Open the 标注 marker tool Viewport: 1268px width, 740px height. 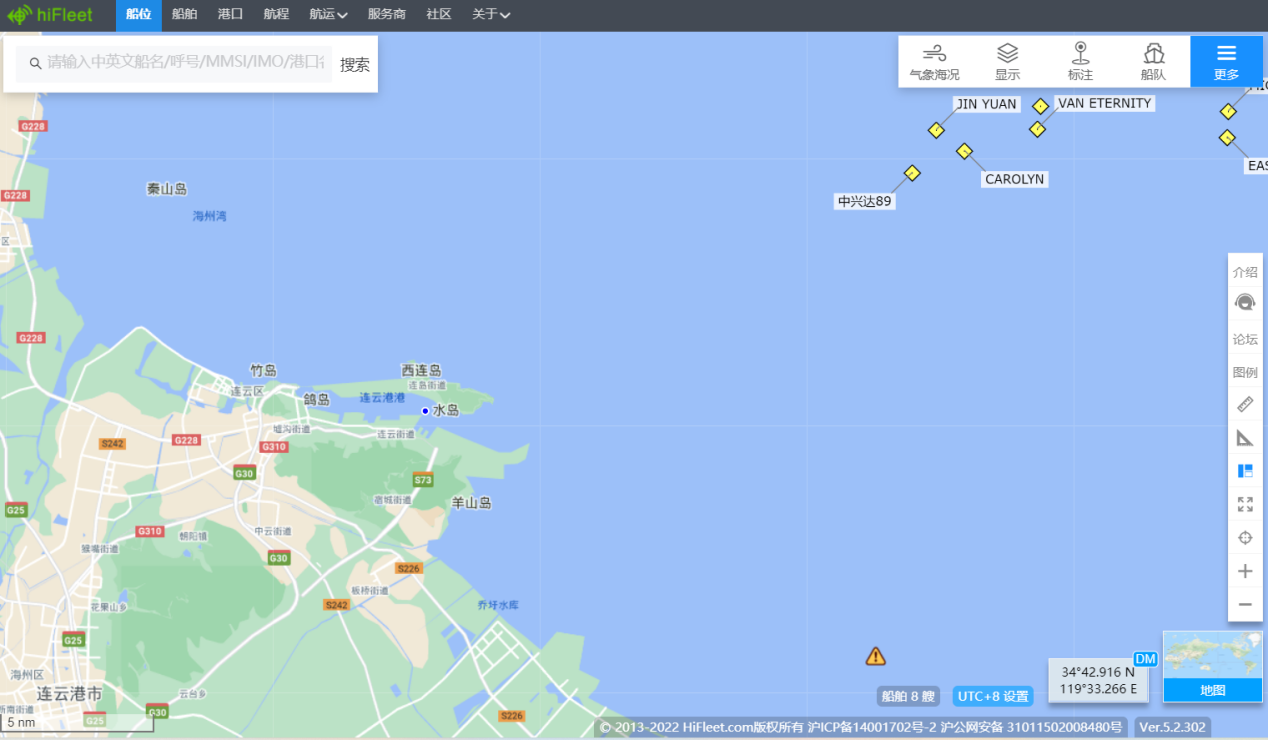coord(1080,62)
